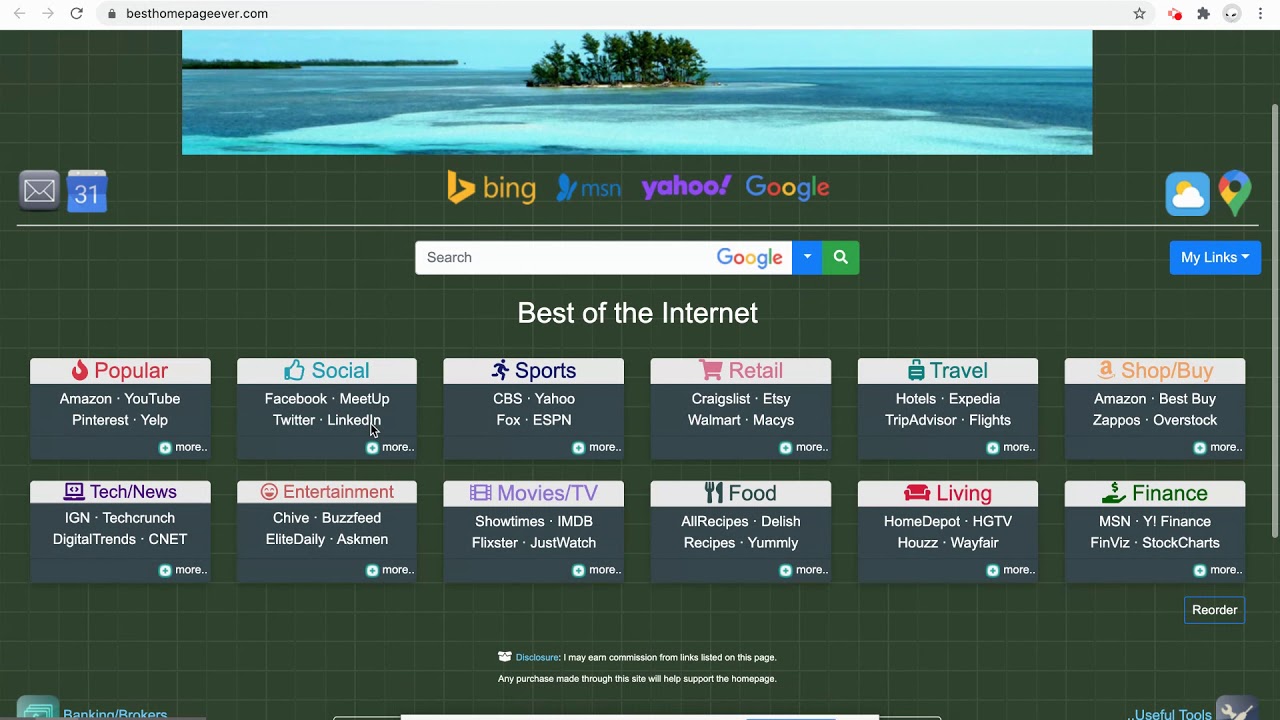Open the calendar 31 icon
The width and height of the screenshot is (1280, 720).
click(87, 192)
